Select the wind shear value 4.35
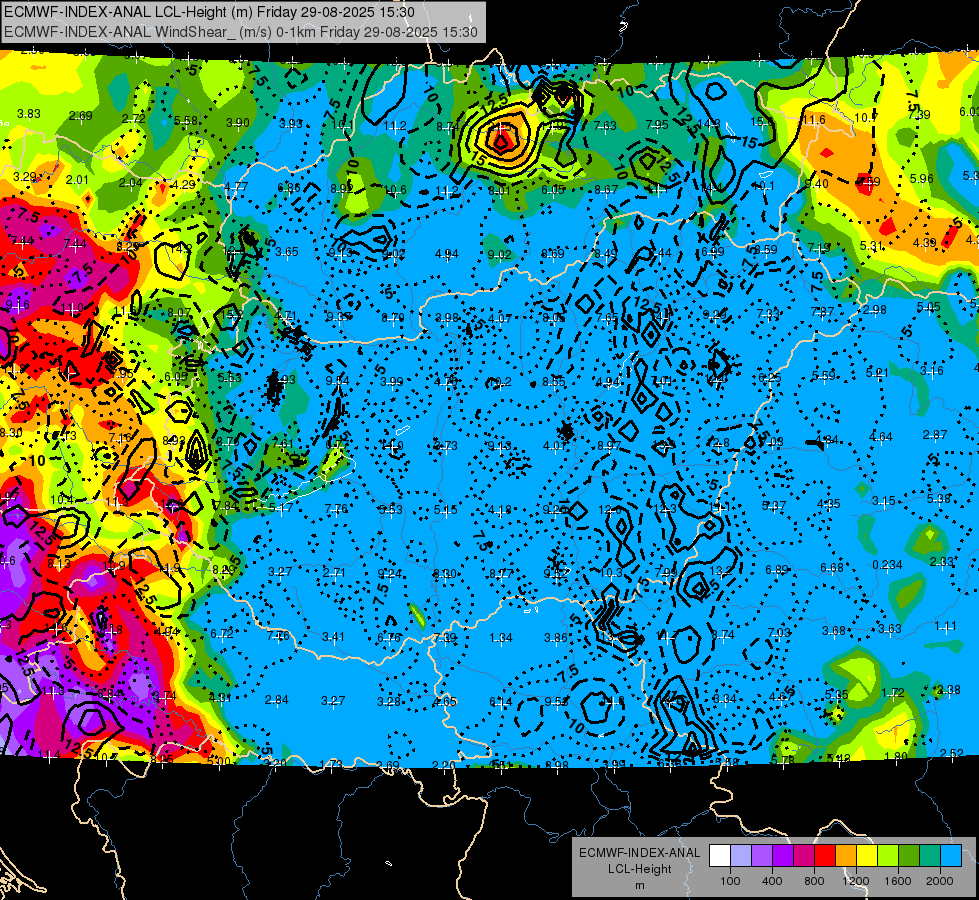The height and width of the screenshot is (900, 979). 829,503
